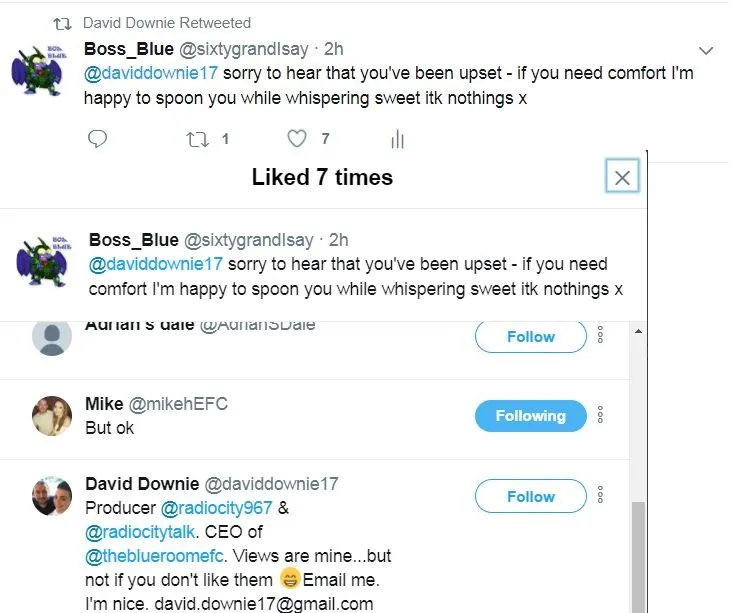Follow Adrian's dale account
Image resolution: width=732 pixels, height=613 pixels.
tap(530, 337)
